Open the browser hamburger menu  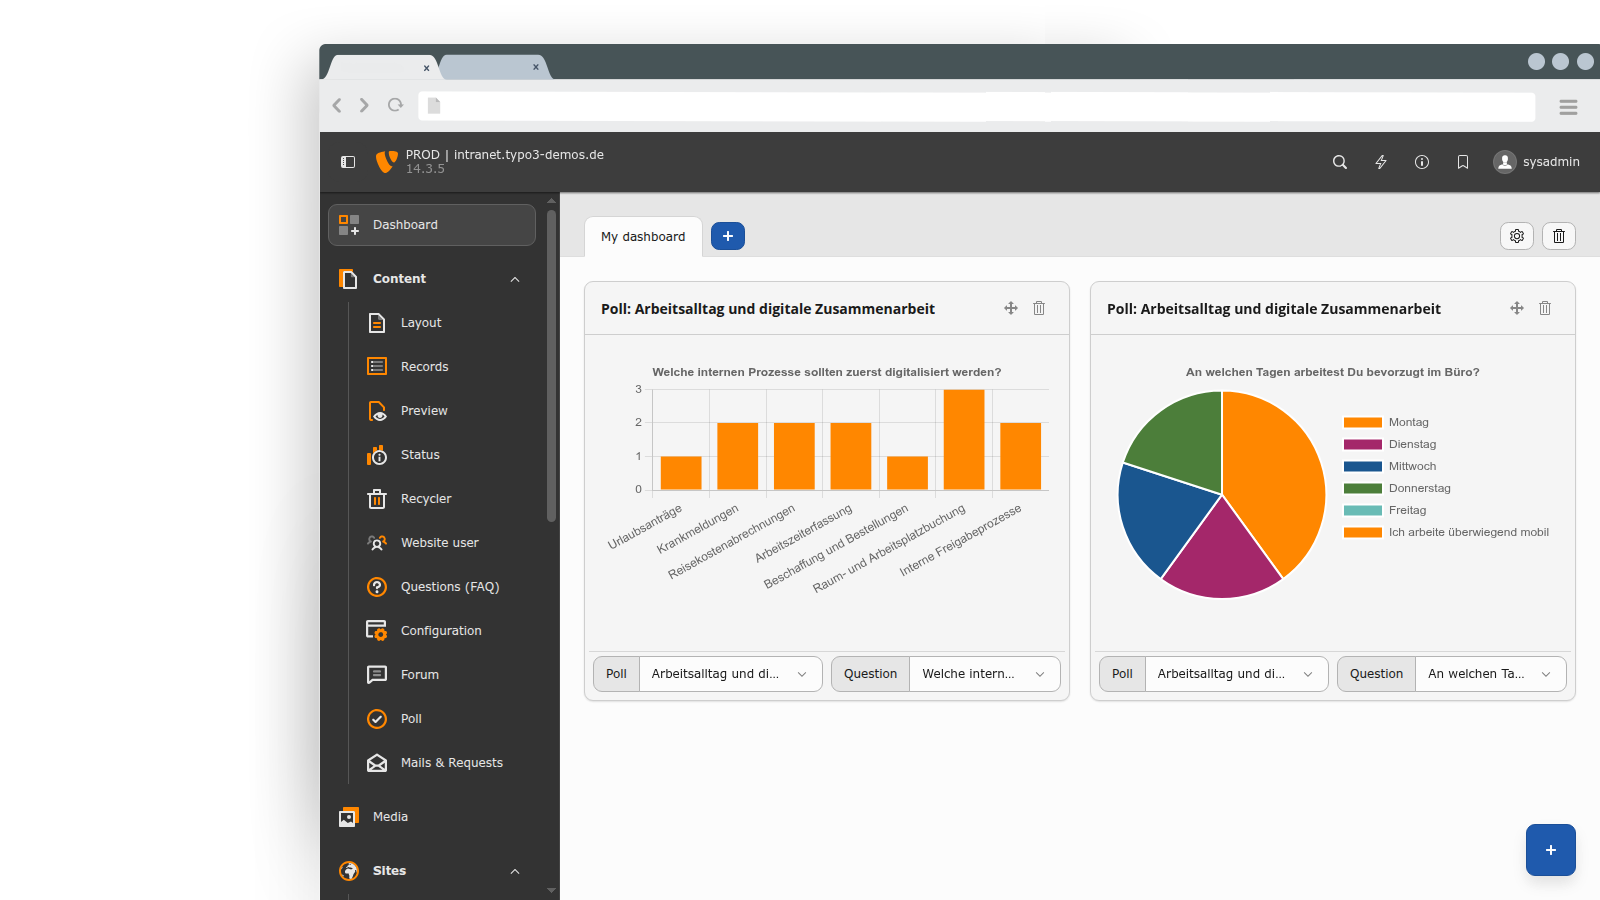point(1568,107)
